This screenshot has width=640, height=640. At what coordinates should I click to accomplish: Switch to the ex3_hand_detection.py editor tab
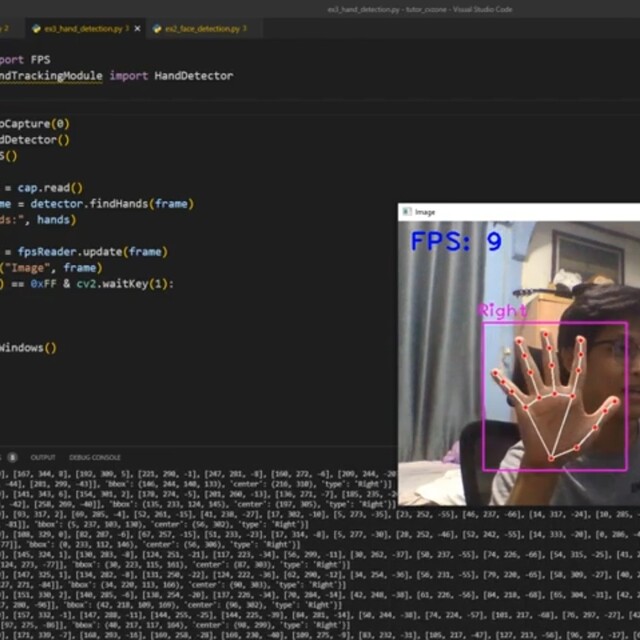point(80,29)
